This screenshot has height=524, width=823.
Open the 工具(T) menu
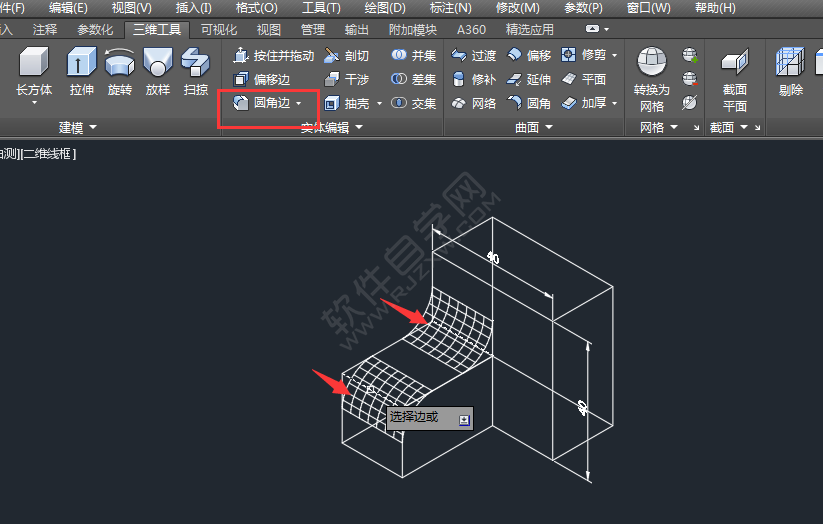[x=321, y=8]
